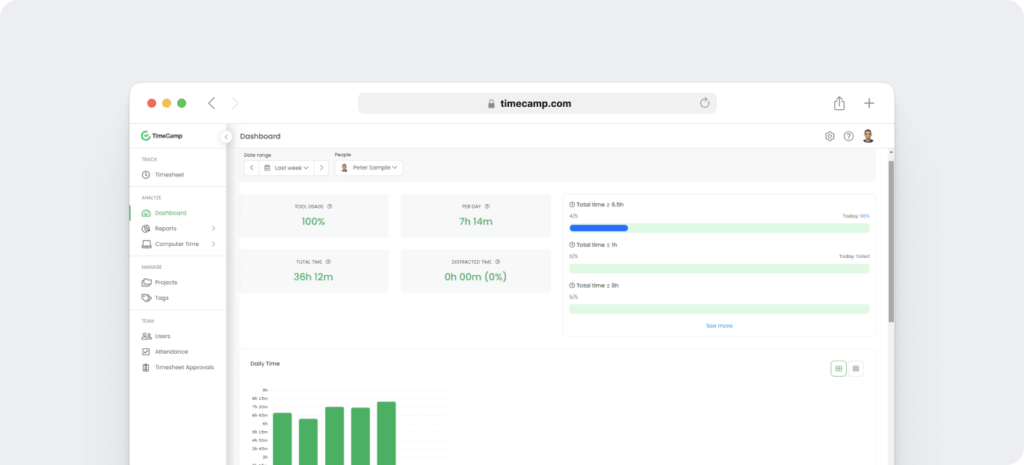Viewport: 1024px width, 465px height.
Task: Click the tallest Daily Time bar
Action: click(387, 433)
